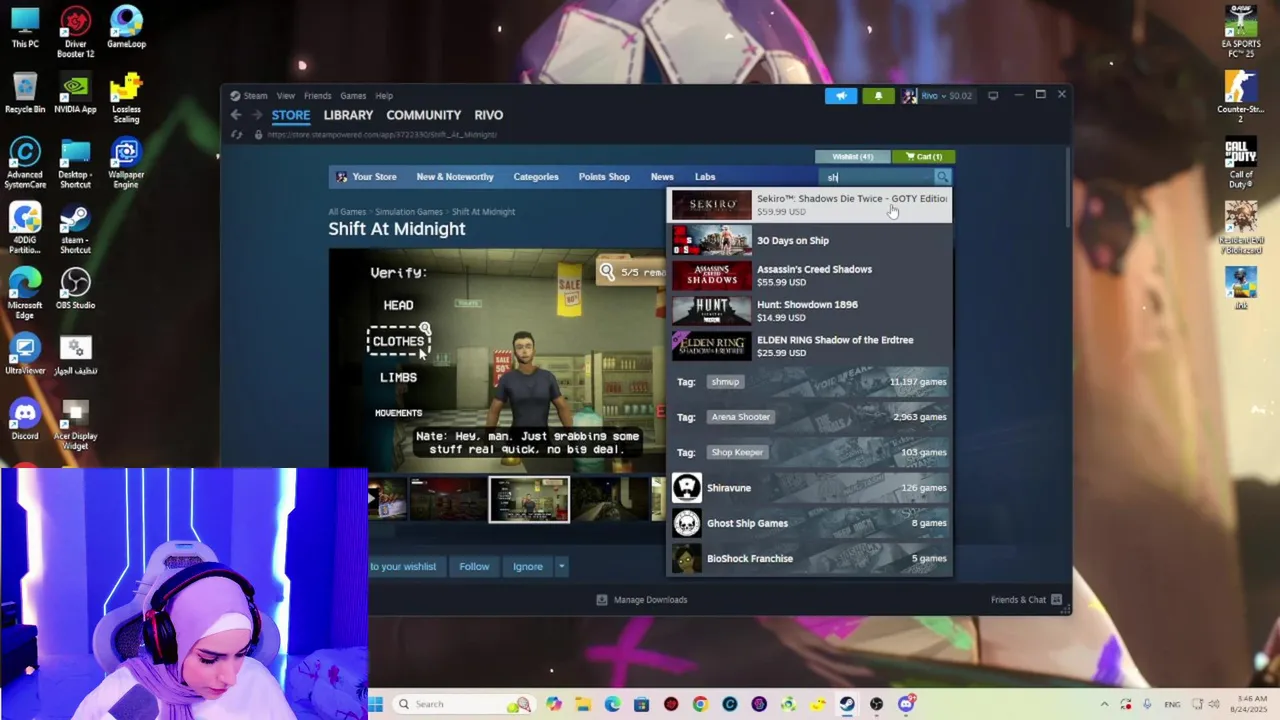1280x720 pixels.
Task: Click the All Games breadcrumb
Action: [x=347, y=212]
